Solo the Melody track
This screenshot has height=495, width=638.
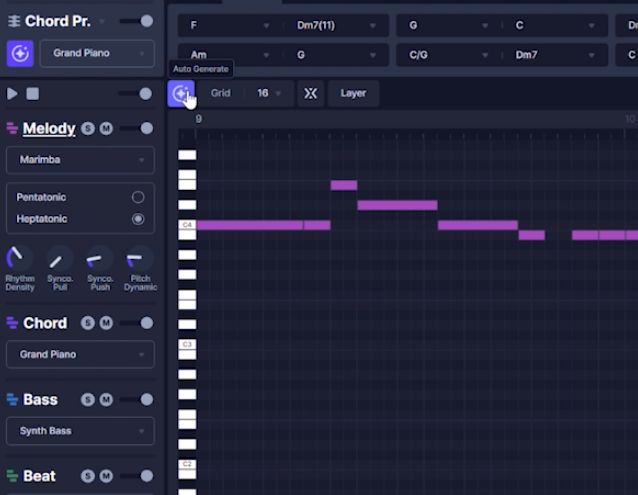pos(88,128)
